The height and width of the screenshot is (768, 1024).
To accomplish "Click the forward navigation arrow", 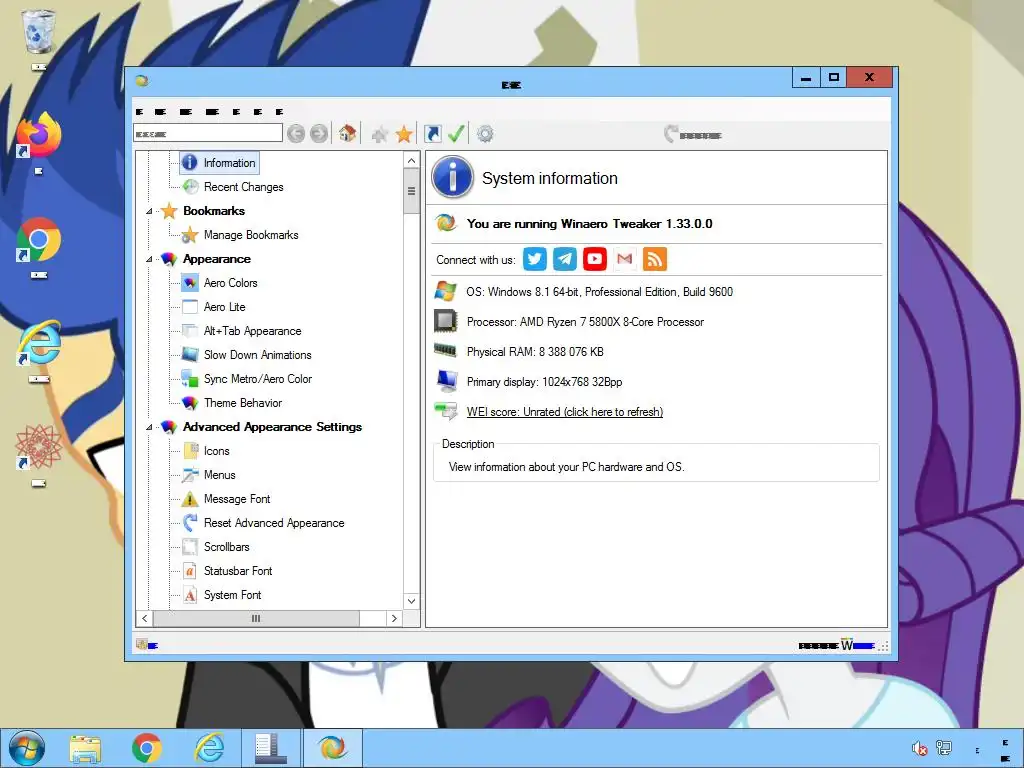I will point(319,134).
